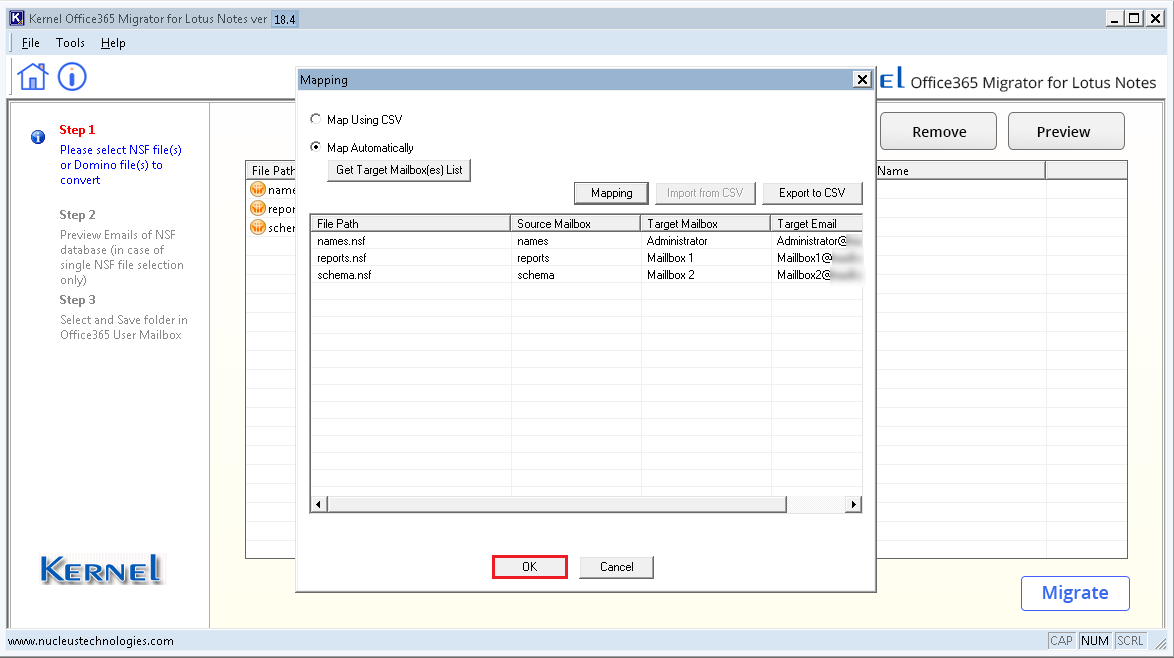Click the Kernel app icon in title bar
The height and width of the screenshot is (658, 1174).
(16, 18)
